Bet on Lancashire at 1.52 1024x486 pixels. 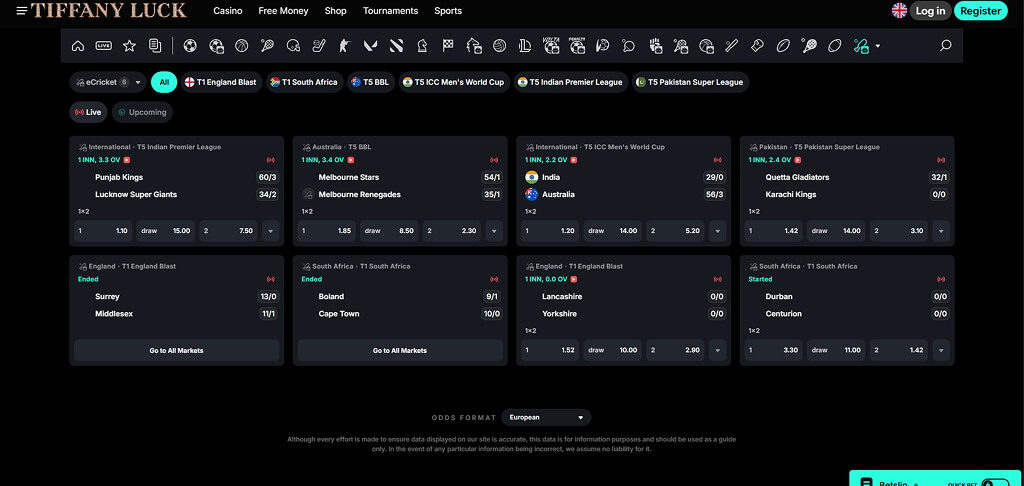(550, 350)
